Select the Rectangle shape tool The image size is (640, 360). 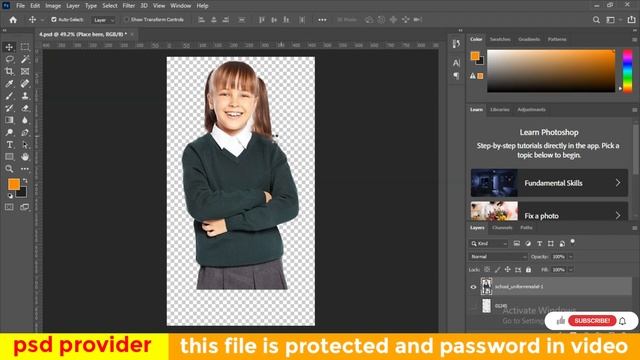coord(9,157)
